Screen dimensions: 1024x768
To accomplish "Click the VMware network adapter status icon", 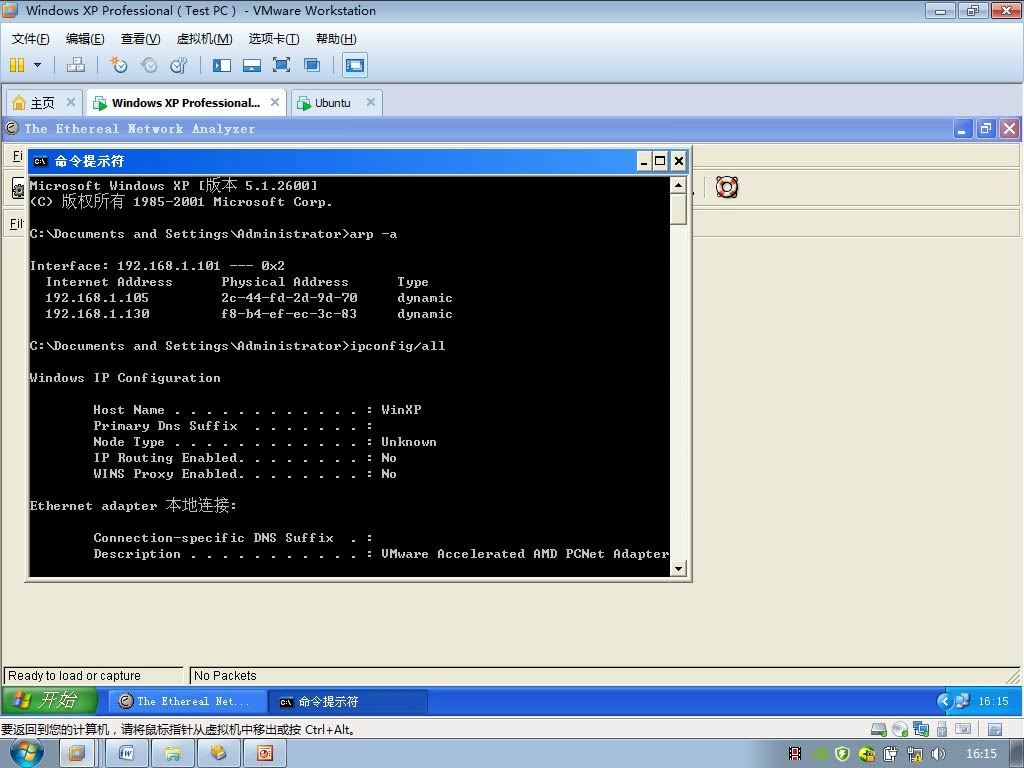I will (x=921, y=729).
